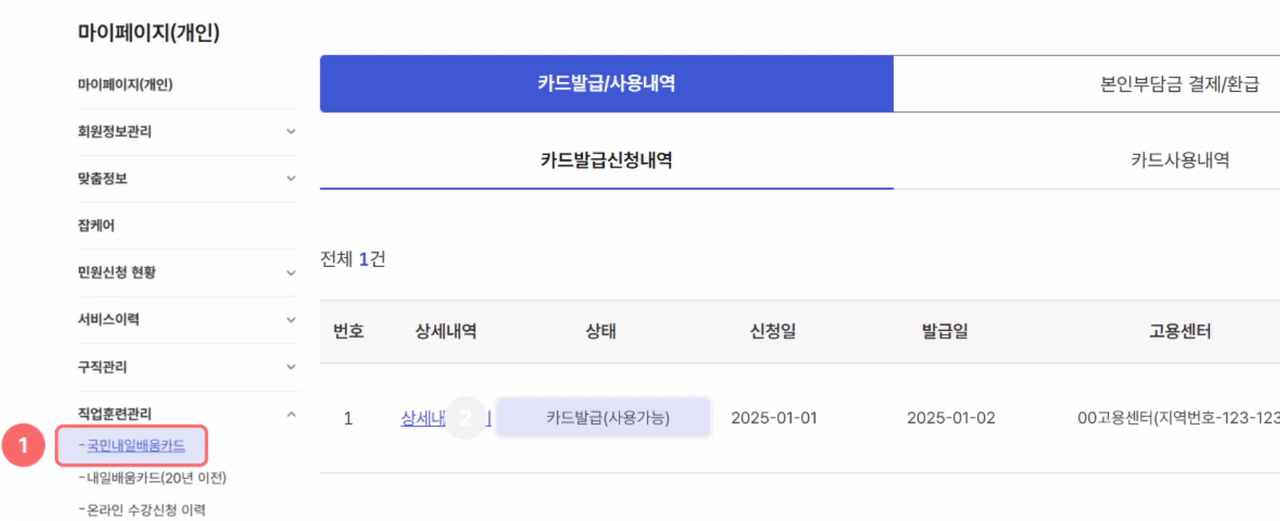Expand the 회원정보관리 menu chevron
Image resolution: width=1280 pixels, height=521 pixels.
pyautogui.click(x=291, y=131)
